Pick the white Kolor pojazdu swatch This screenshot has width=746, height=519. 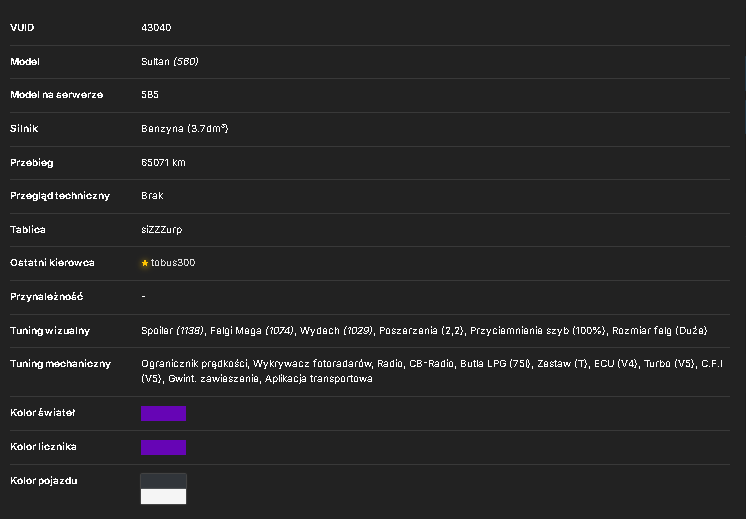pyautogui.click(x=163, y=496)
